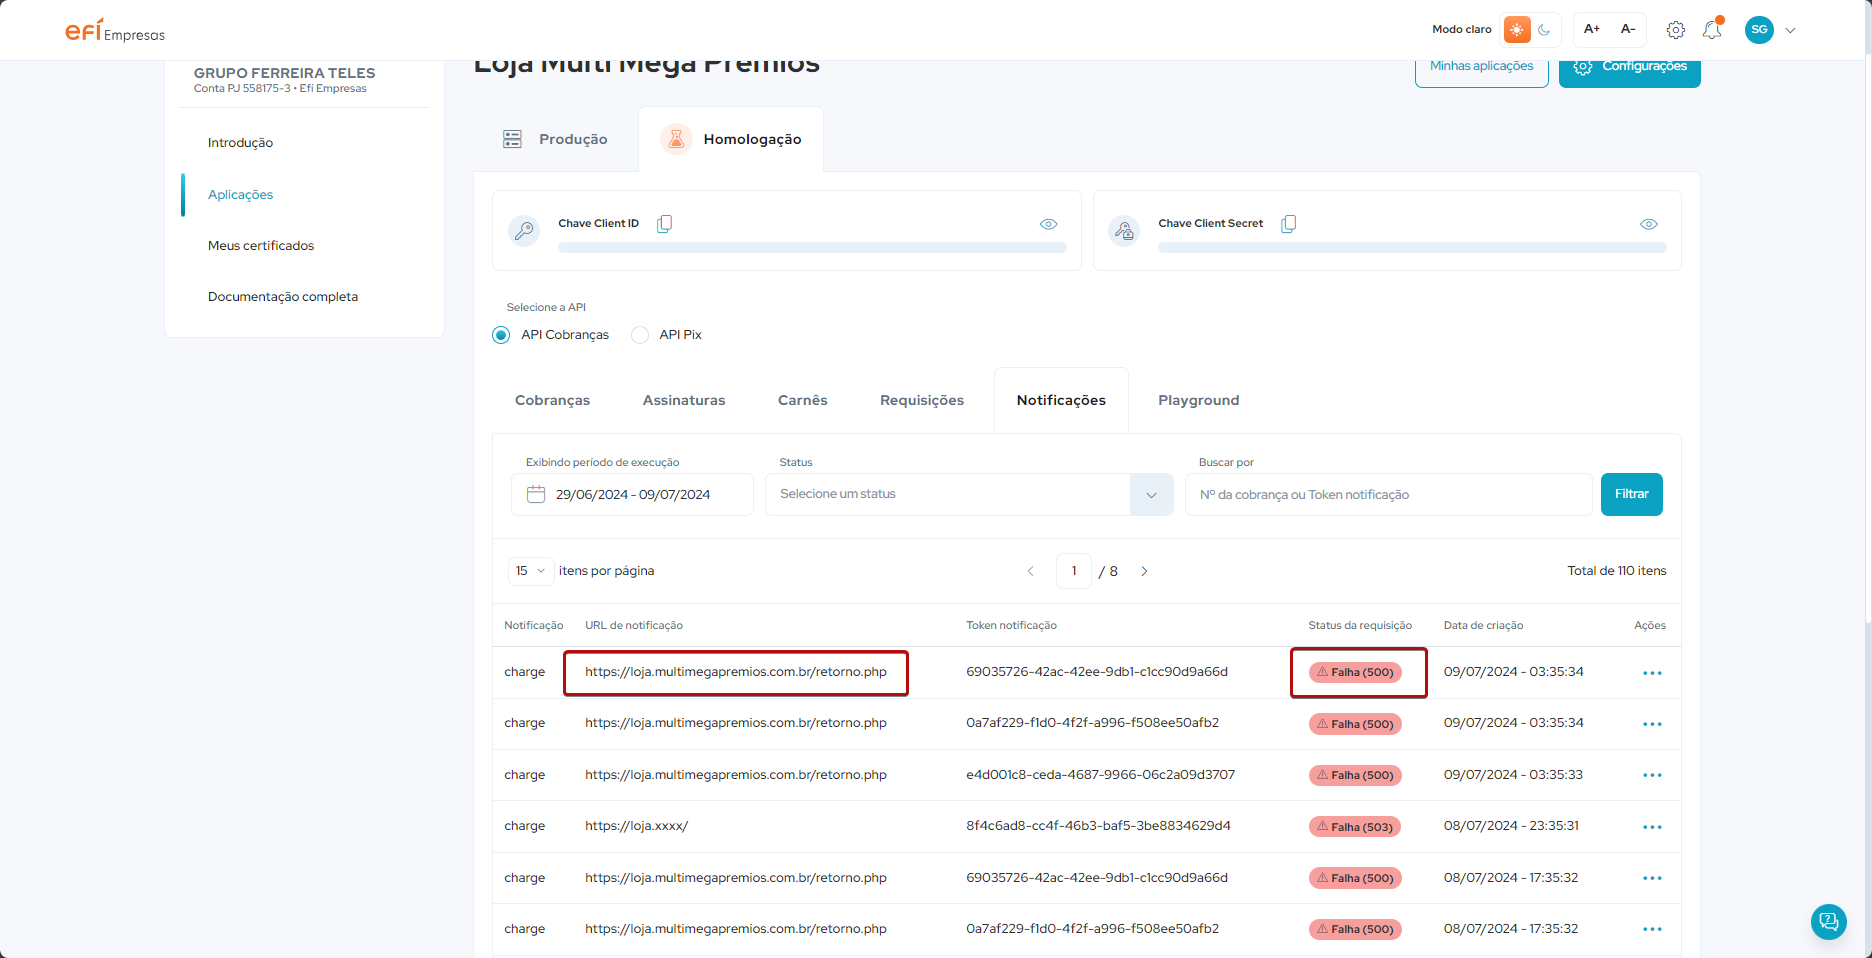Open actions menu for 69035726 08/07/2024 row
The height and width of the screenshot is (958, 1872).
tap(1652, 878)
